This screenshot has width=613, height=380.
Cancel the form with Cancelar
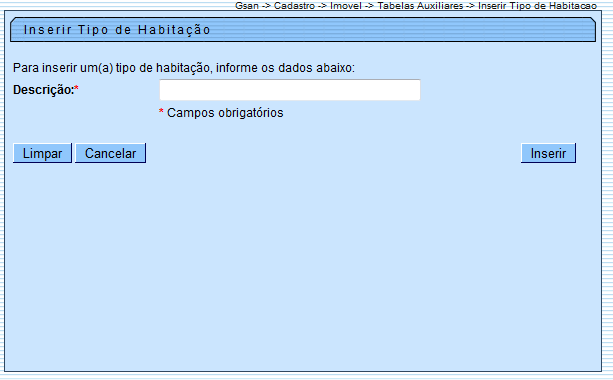point(110,153)
